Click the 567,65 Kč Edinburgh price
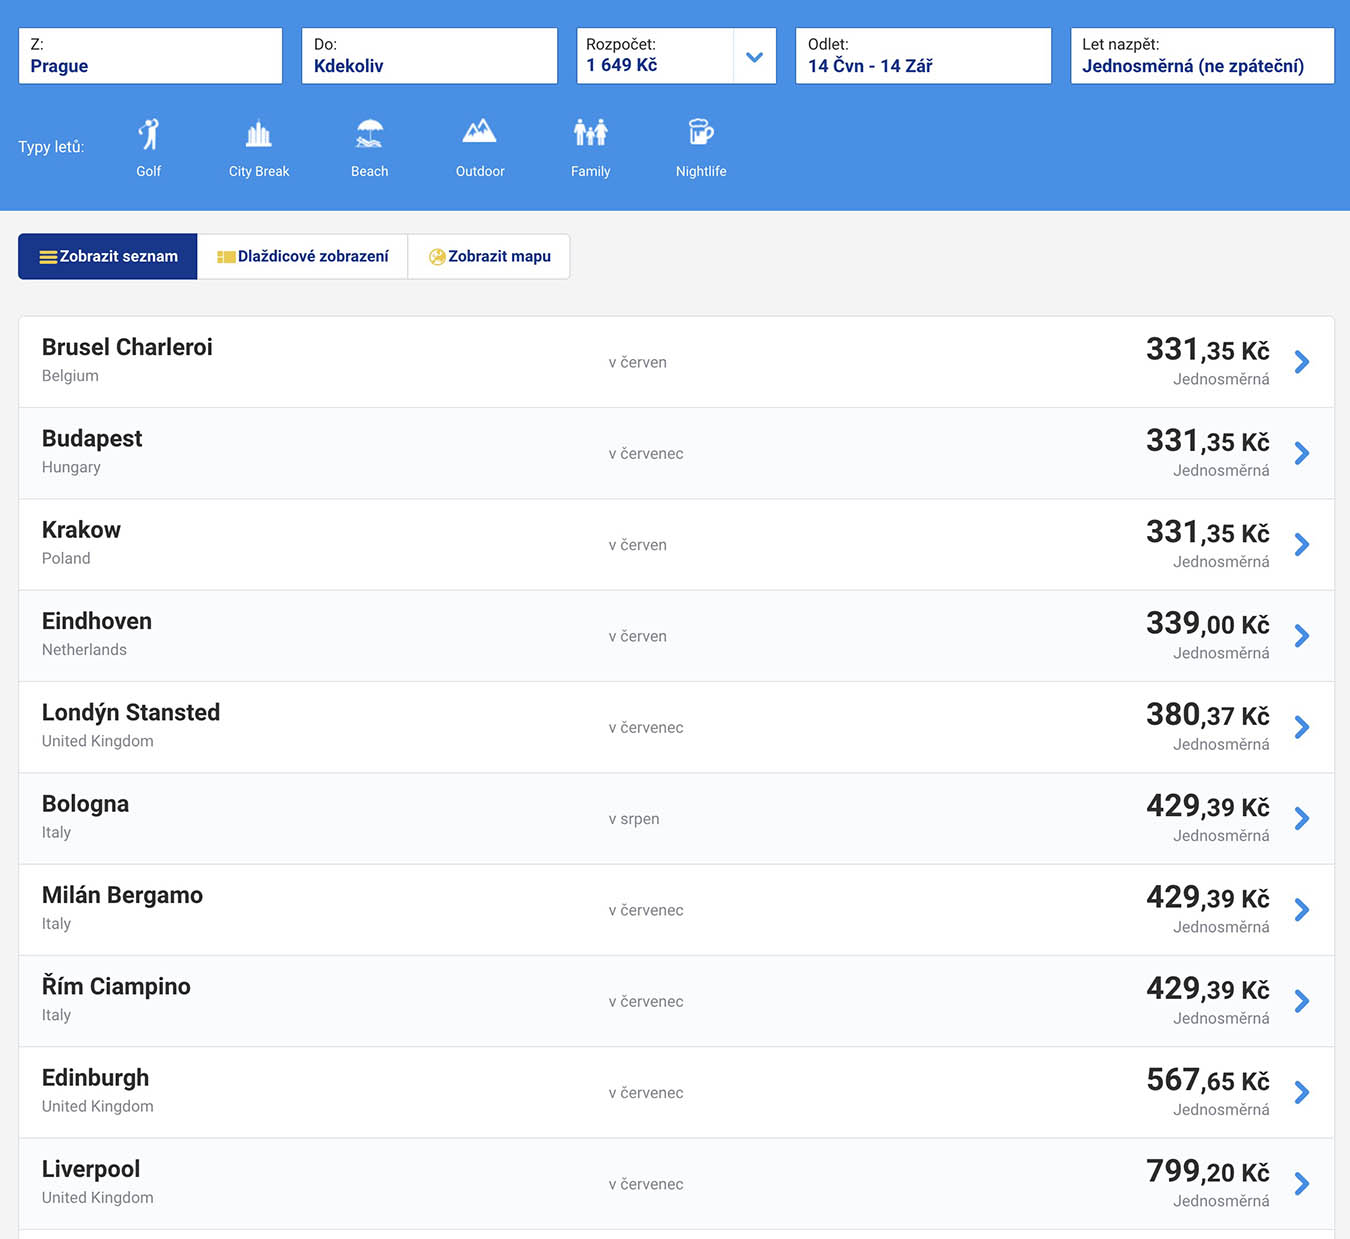Viewport: 1350px width, 1239px height. [1208, 1080]
